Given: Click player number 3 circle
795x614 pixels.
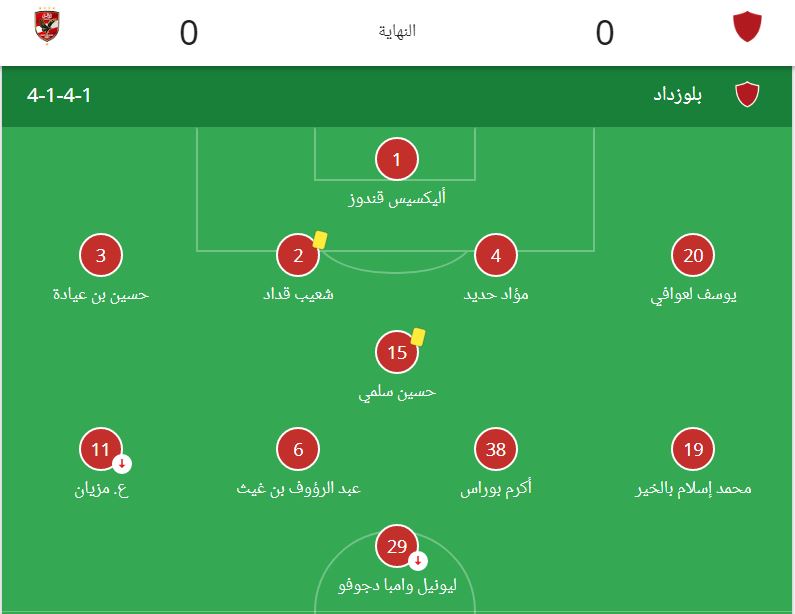Looking at the screenshot, I should click(101, 256).
